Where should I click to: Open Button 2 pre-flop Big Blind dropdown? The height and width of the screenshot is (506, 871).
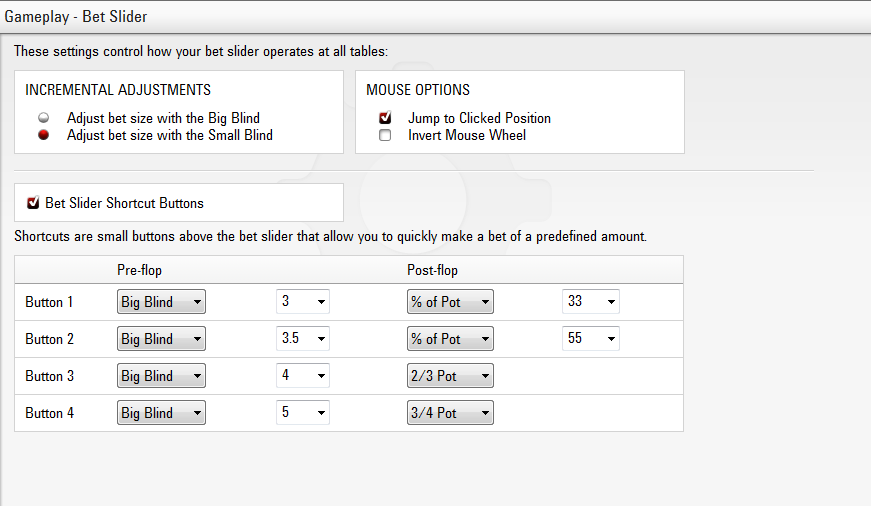click(161, 339)
